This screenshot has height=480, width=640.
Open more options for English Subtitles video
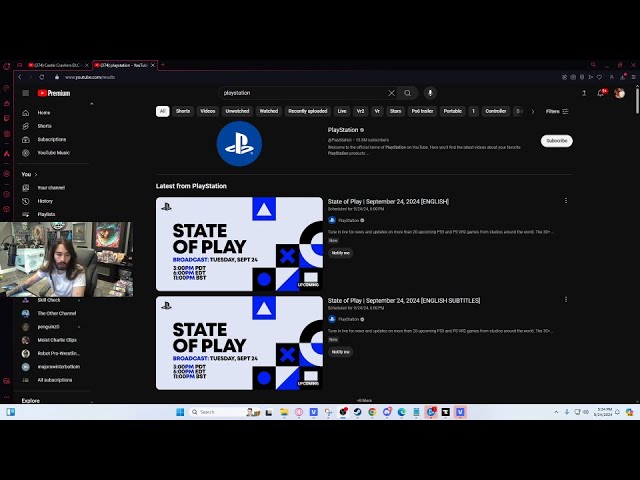[566, 300]
